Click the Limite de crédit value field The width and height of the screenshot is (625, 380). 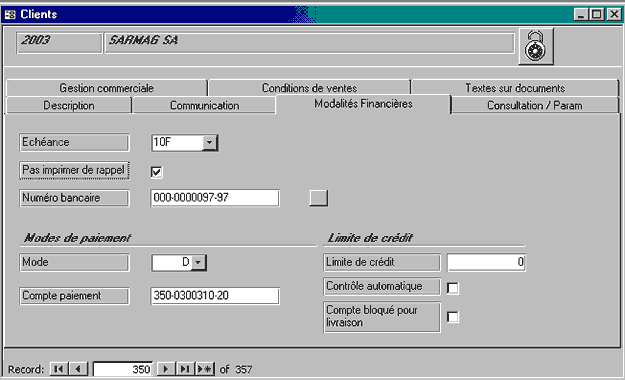click(x=486, y=262)
